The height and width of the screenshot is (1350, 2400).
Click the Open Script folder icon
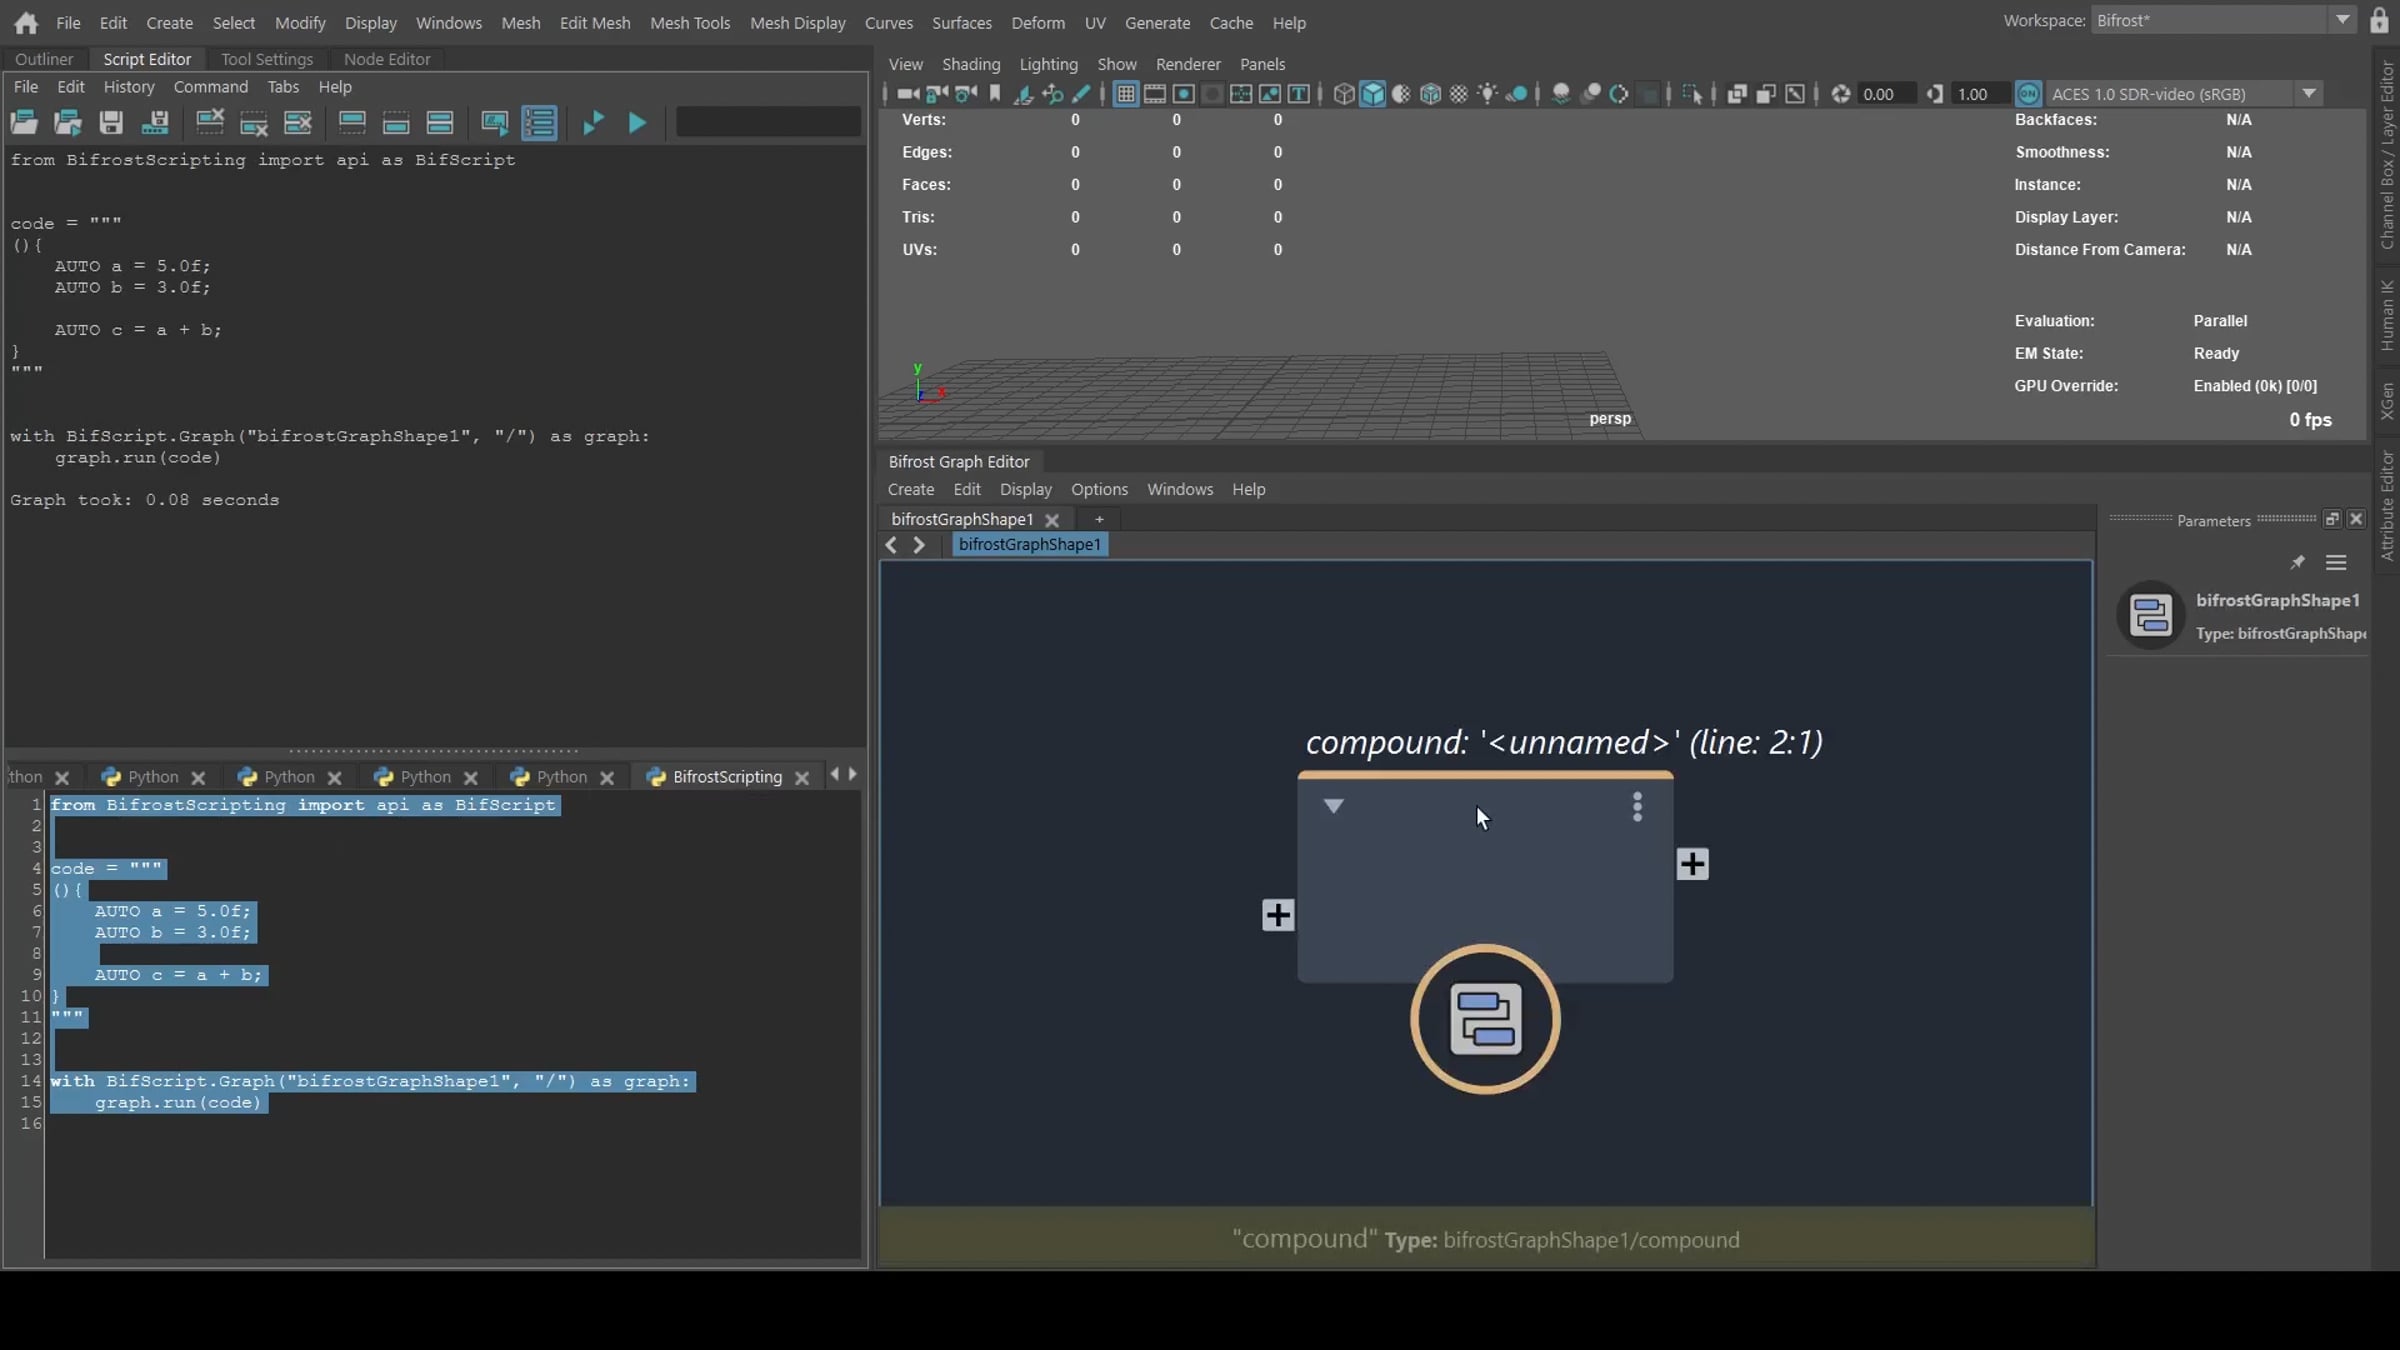click(x=24, y=123)
